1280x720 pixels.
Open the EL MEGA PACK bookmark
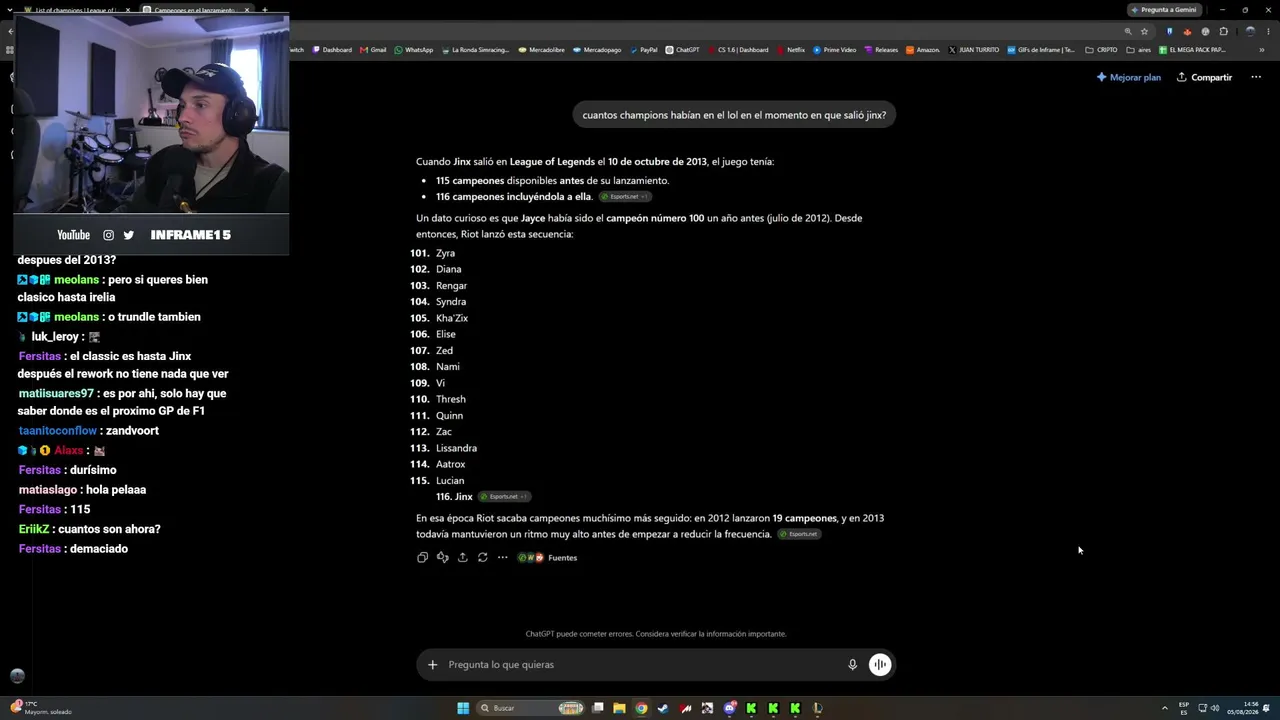(x=1191, y=50)
